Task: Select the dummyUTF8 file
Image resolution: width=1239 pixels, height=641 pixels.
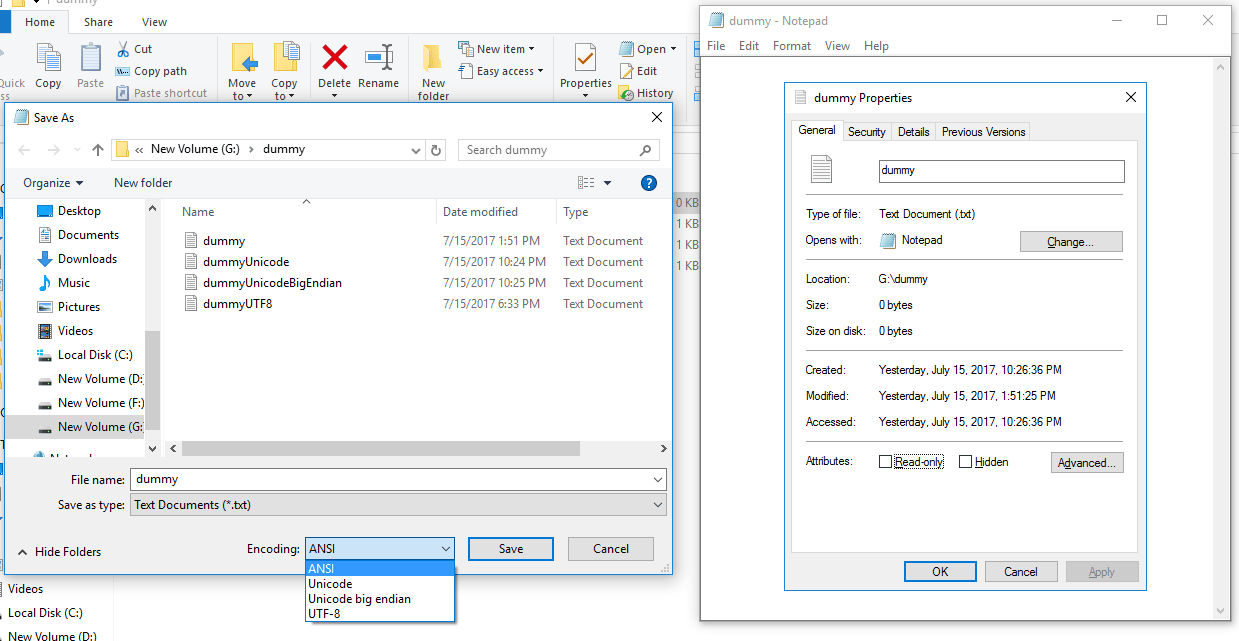Action: coord(237,304)
